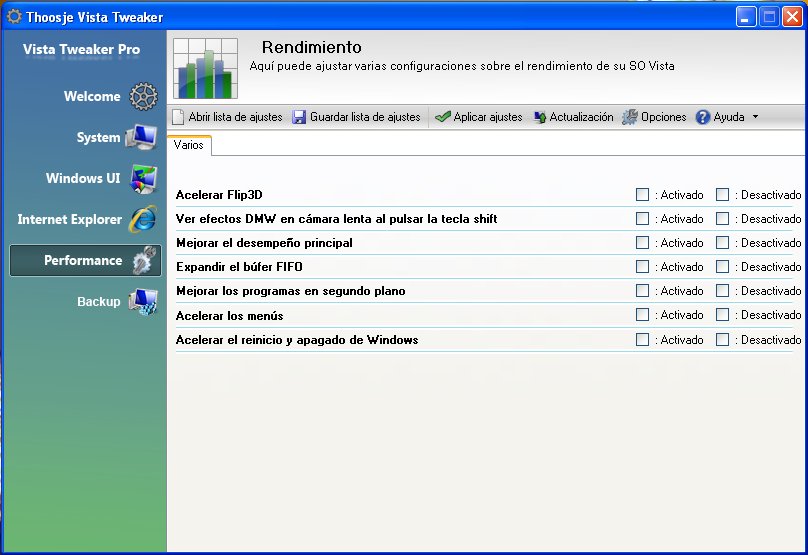Open the Welcome section
This screenshot has width=808, height=555.
(92, 96)
